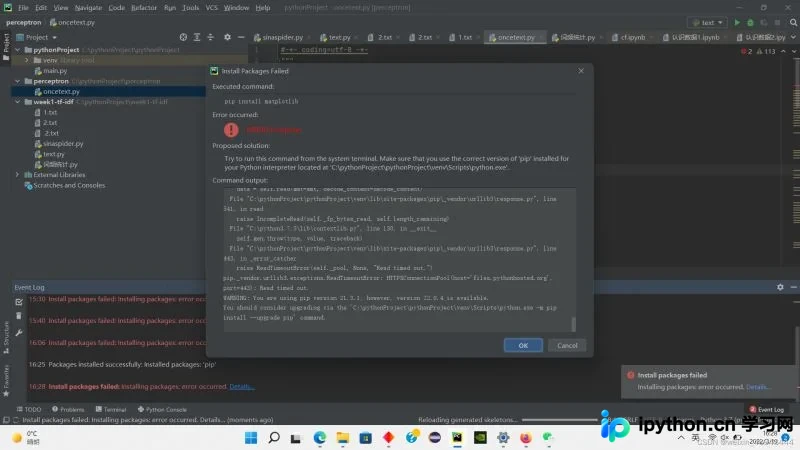Open Microsoft Edge from taskbar
Viewport: 800px width, 450px height.
pos(320,438)
